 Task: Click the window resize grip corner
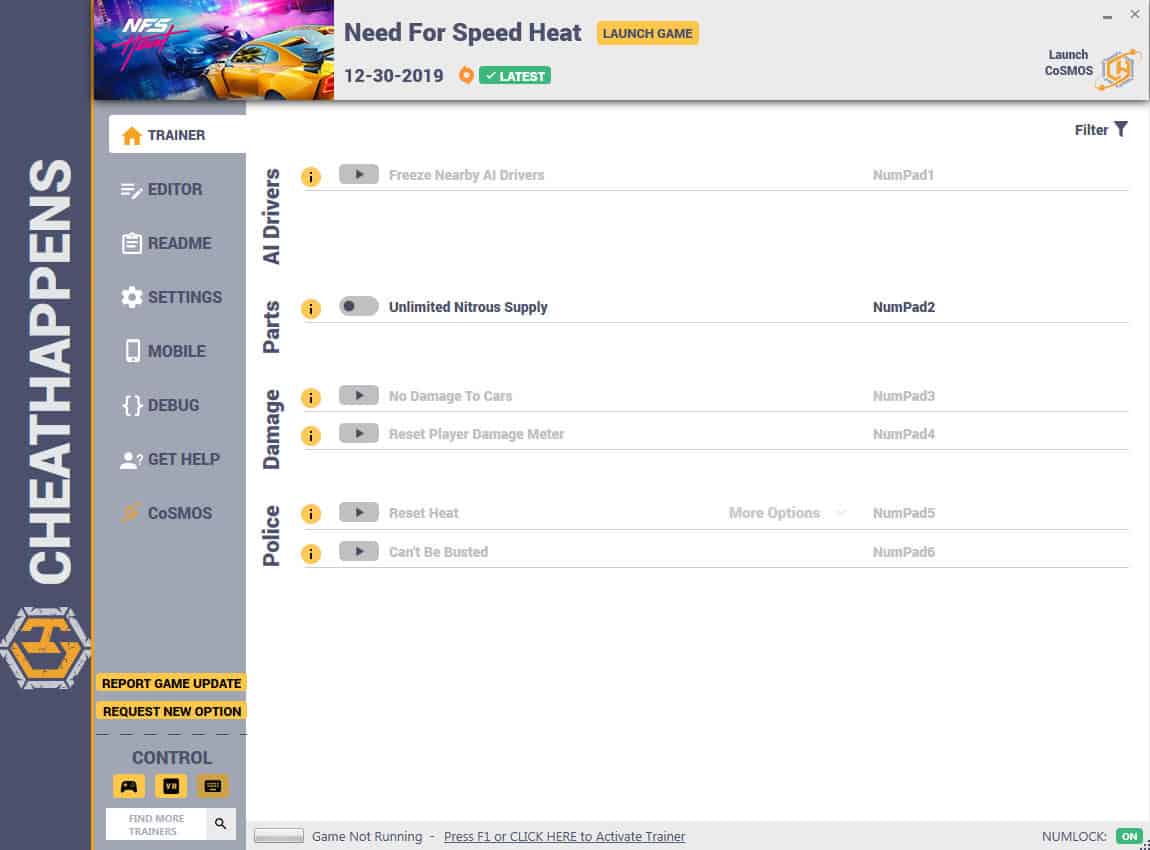[x=1144, y=844]
